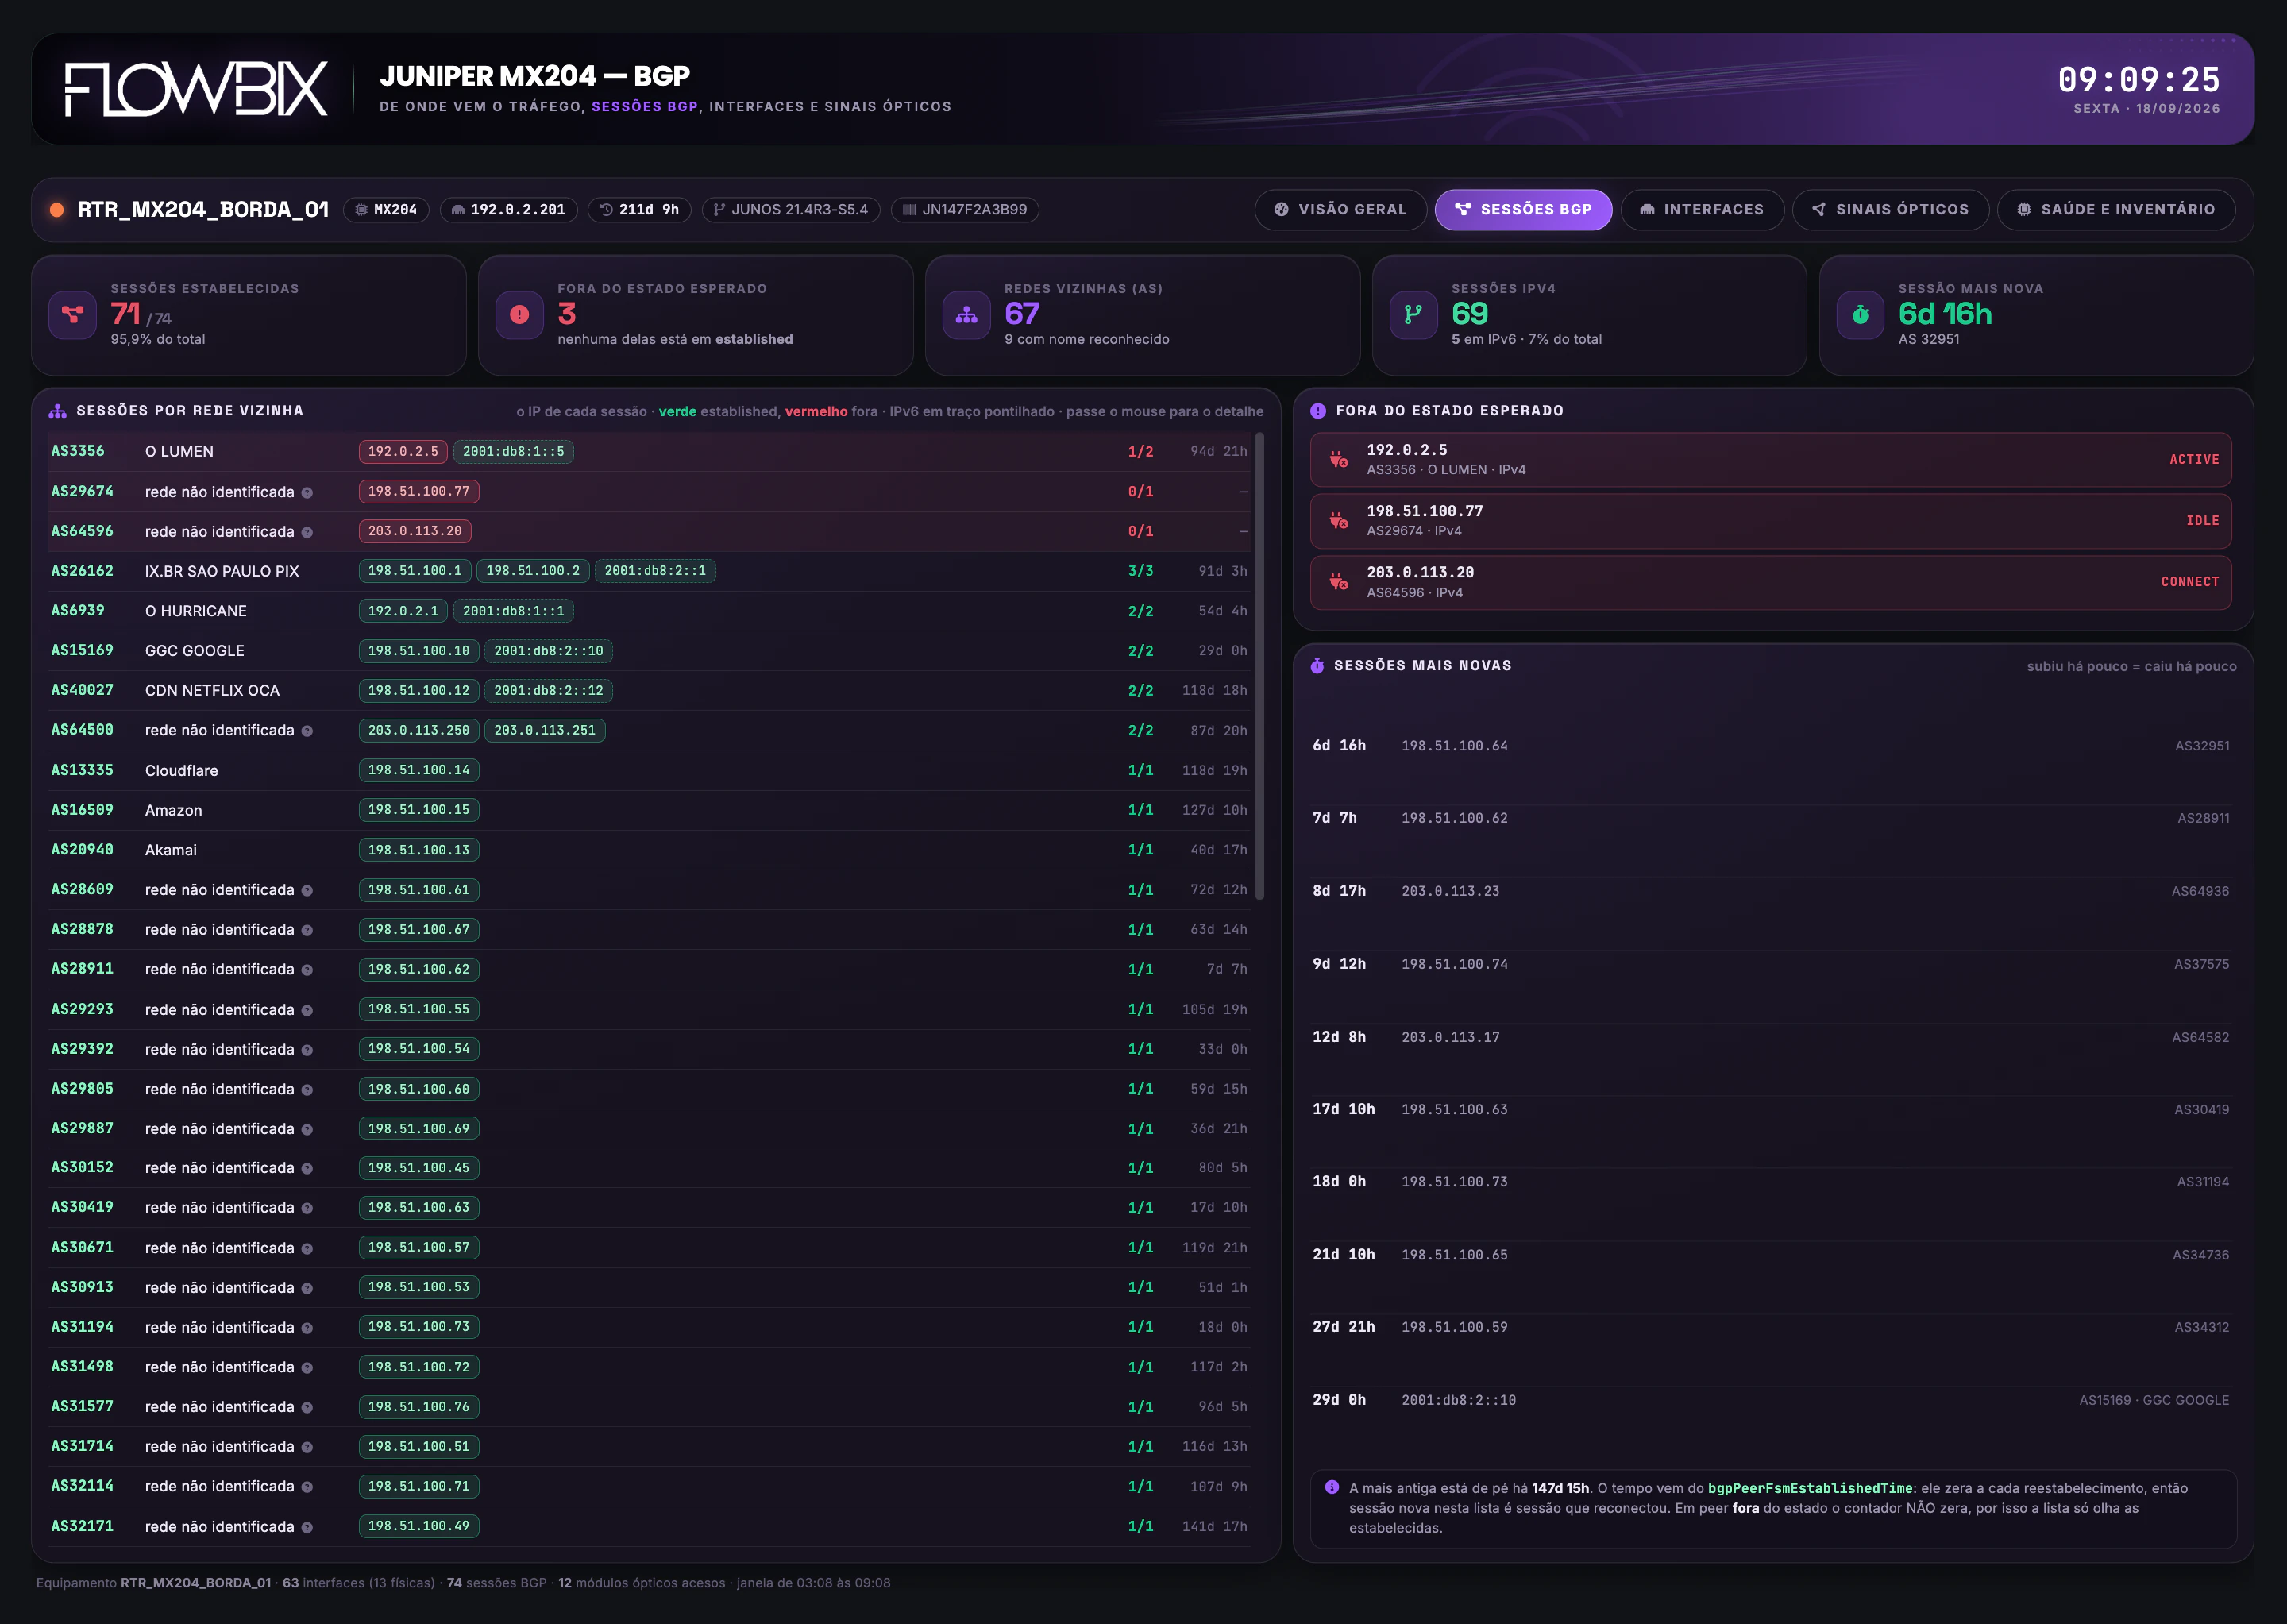2287x1624 pixels.
Task: Click the red 192.0.2.5 session chip for AS3356
Action: coord(403,452)
